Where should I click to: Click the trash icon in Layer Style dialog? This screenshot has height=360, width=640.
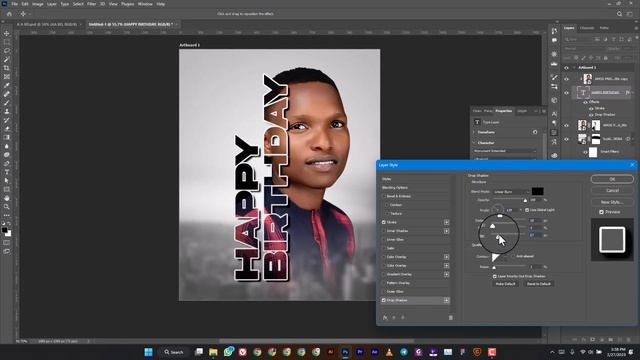451,318
